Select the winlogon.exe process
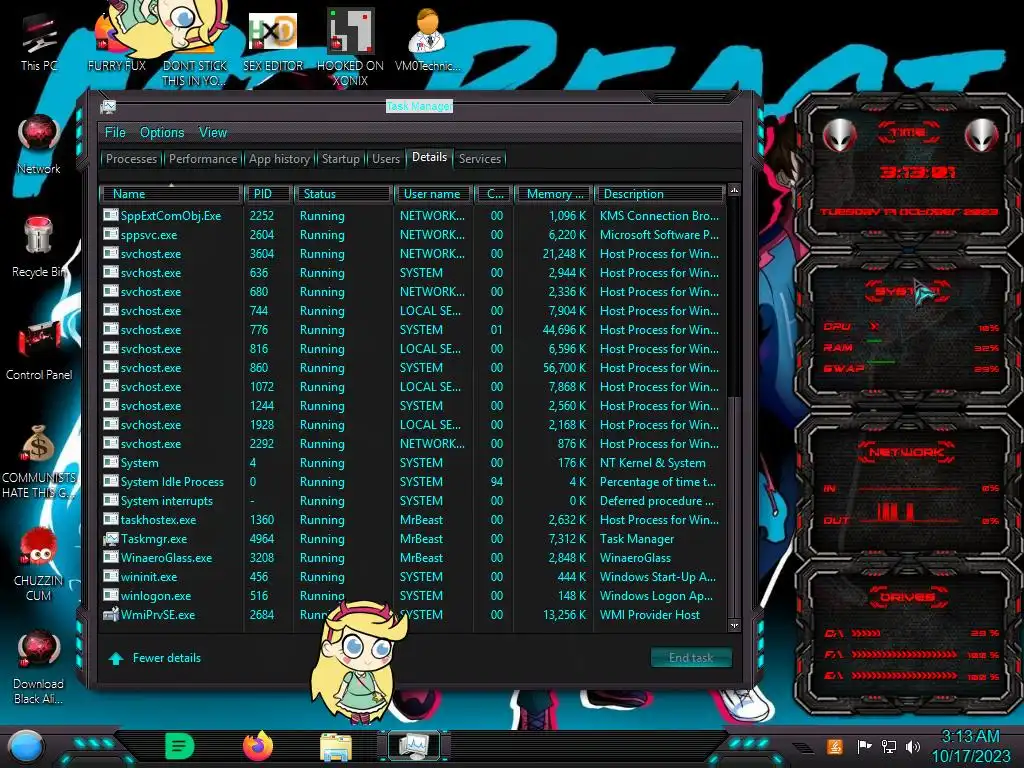Viewport: 1024px width, 768px height. point(413,596)
